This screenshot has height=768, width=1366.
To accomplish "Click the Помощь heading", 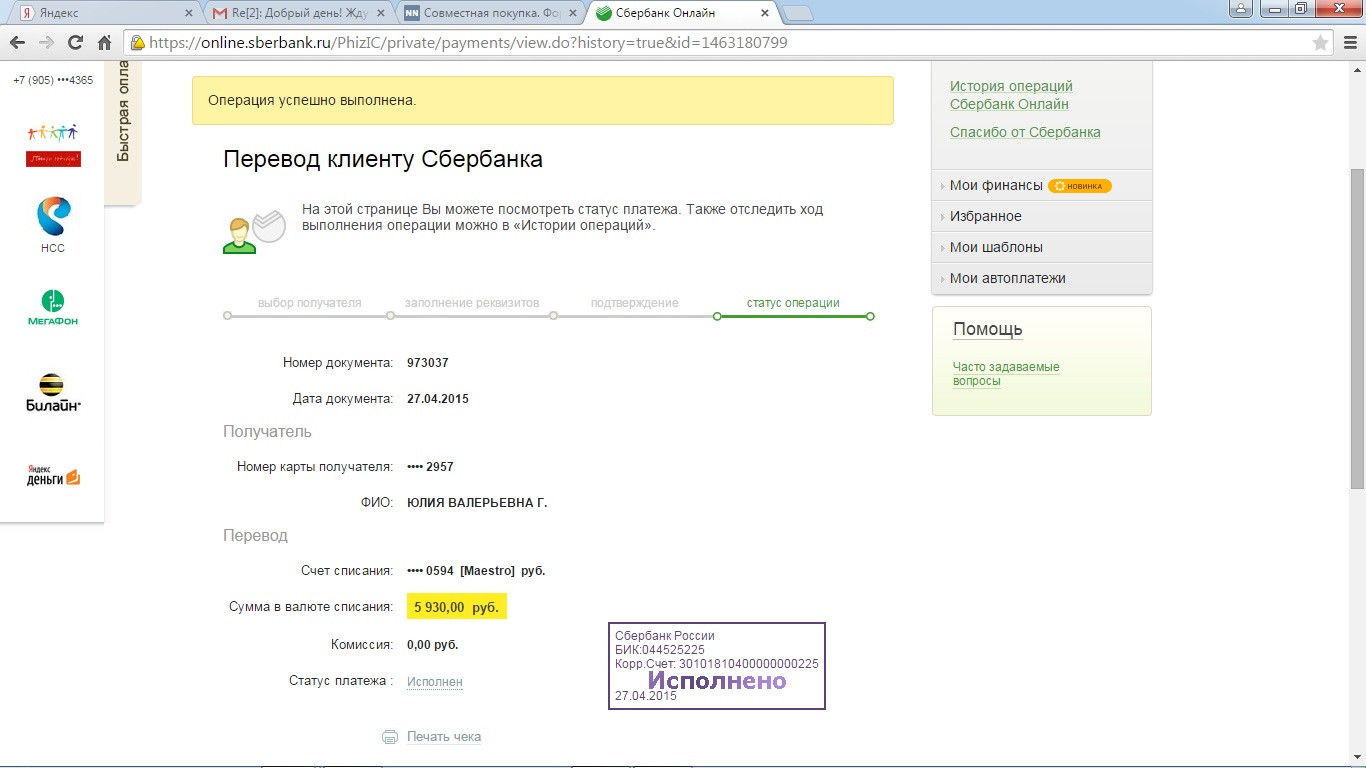I will click(988, 329).
